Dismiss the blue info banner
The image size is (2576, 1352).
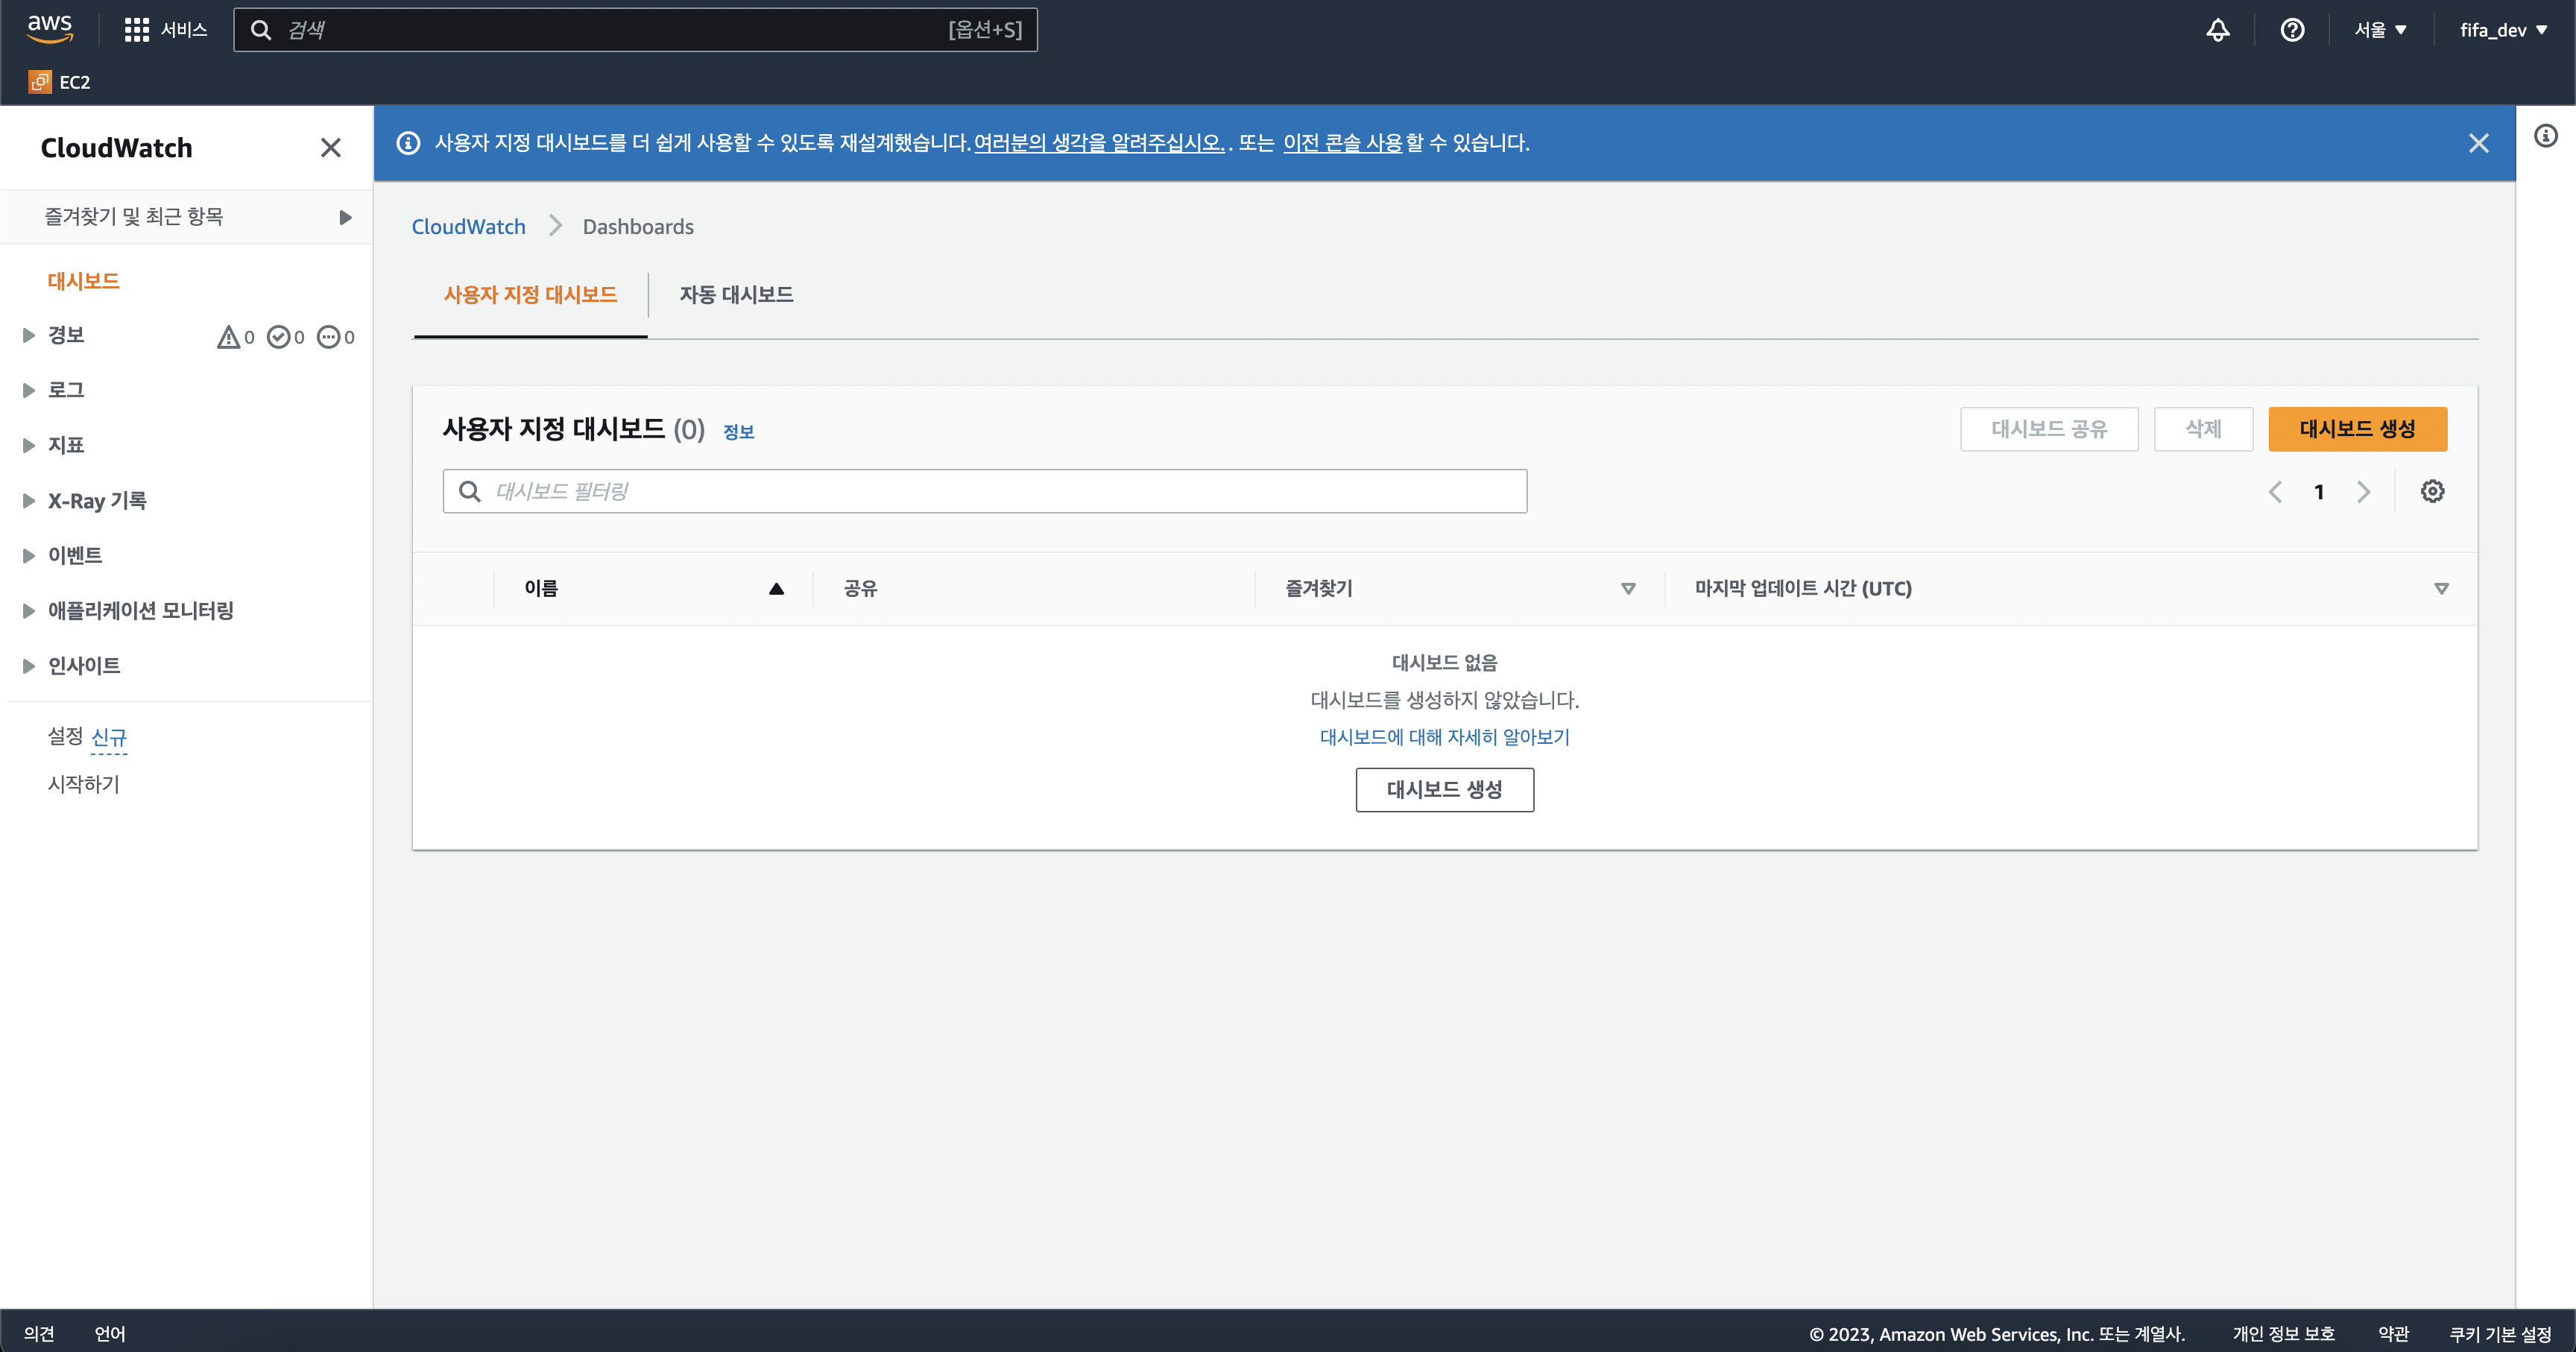(x=2478, y=143)
